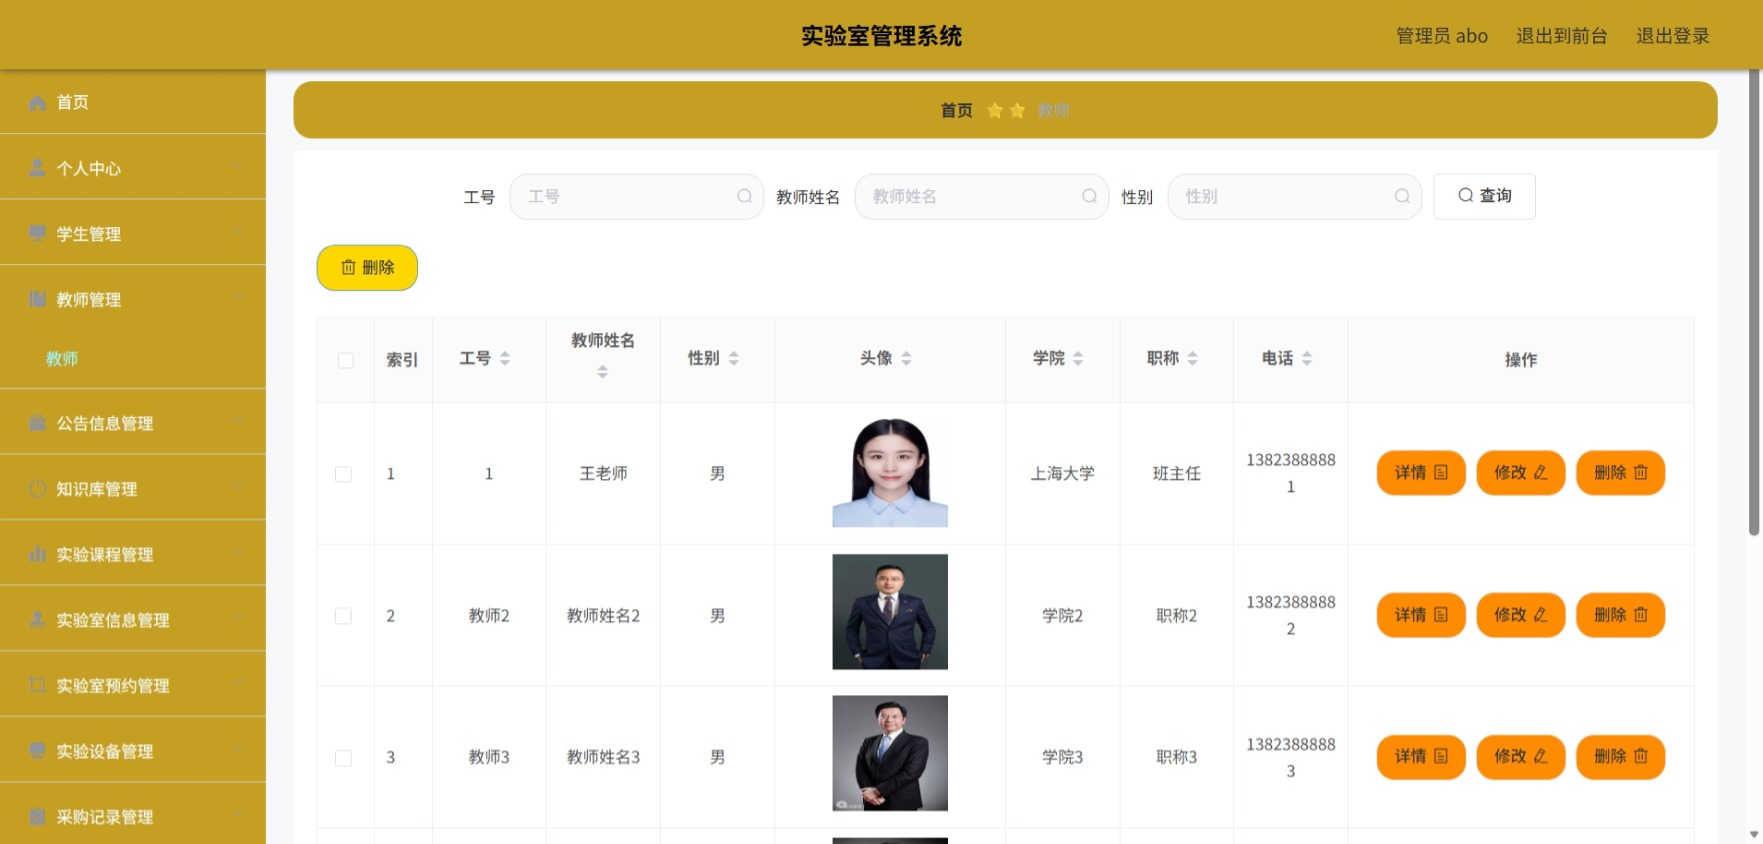Expand the 个人中心 menu chevron
The image size is (1763, 844).
(x=238, y=166)
